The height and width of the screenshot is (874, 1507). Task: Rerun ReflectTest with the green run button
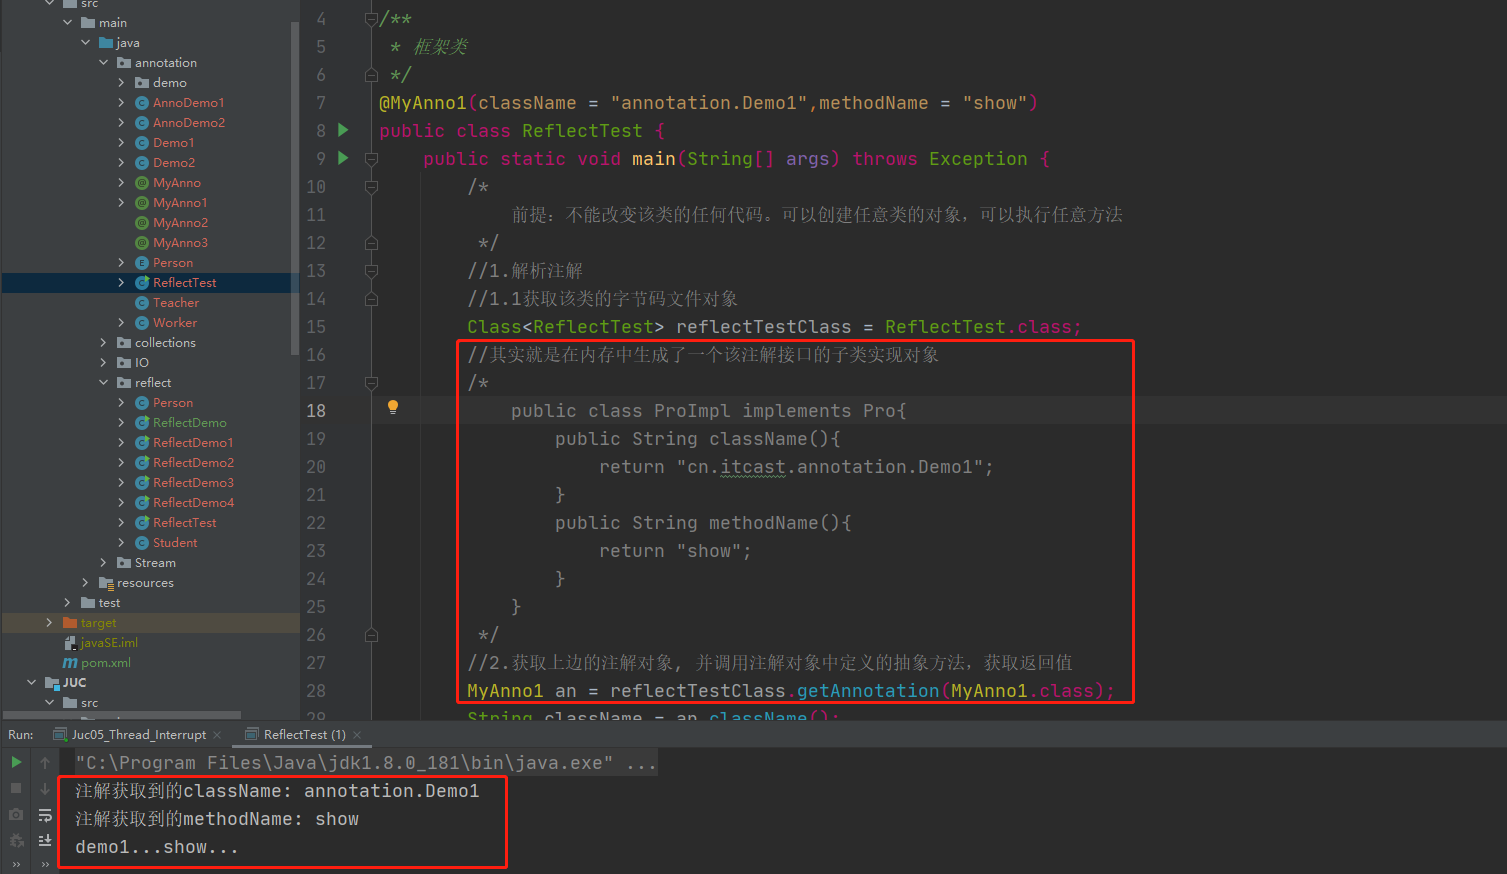tap(16, 762)
